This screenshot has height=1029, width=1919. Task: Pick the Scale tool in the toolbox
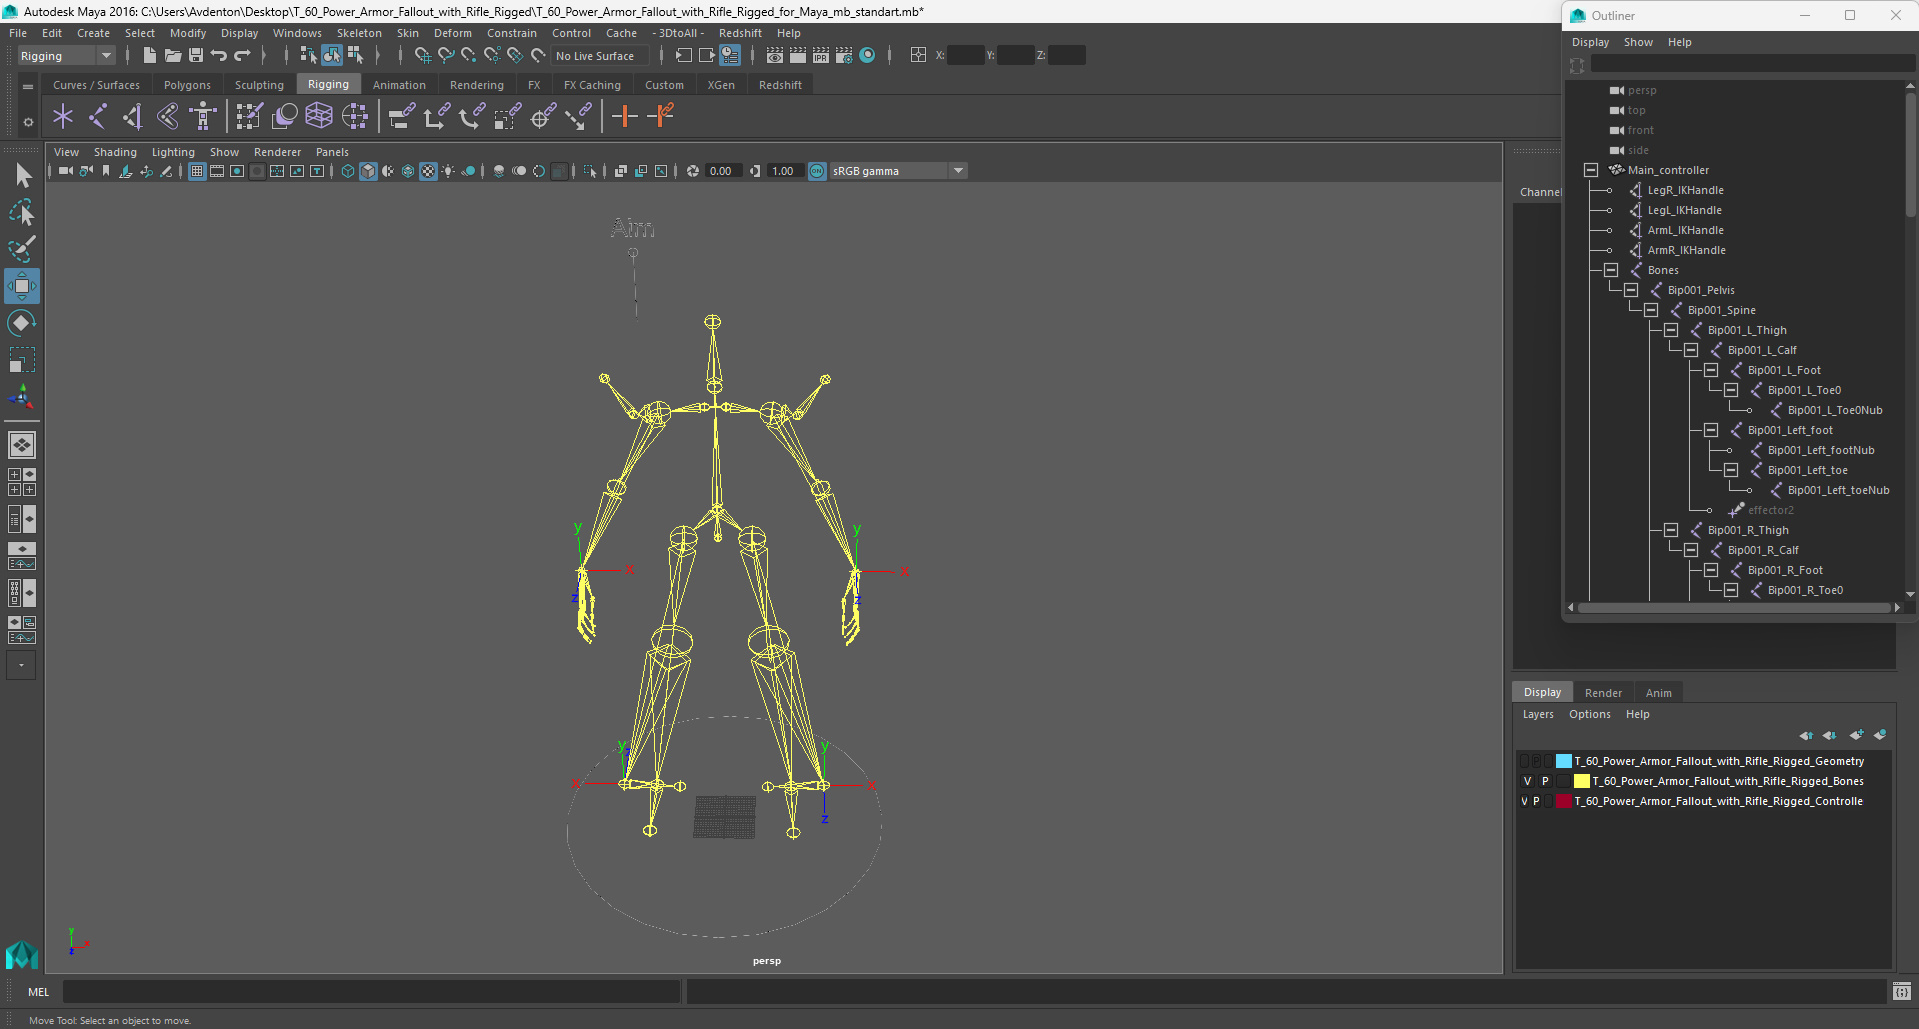(x=22, y=359)
